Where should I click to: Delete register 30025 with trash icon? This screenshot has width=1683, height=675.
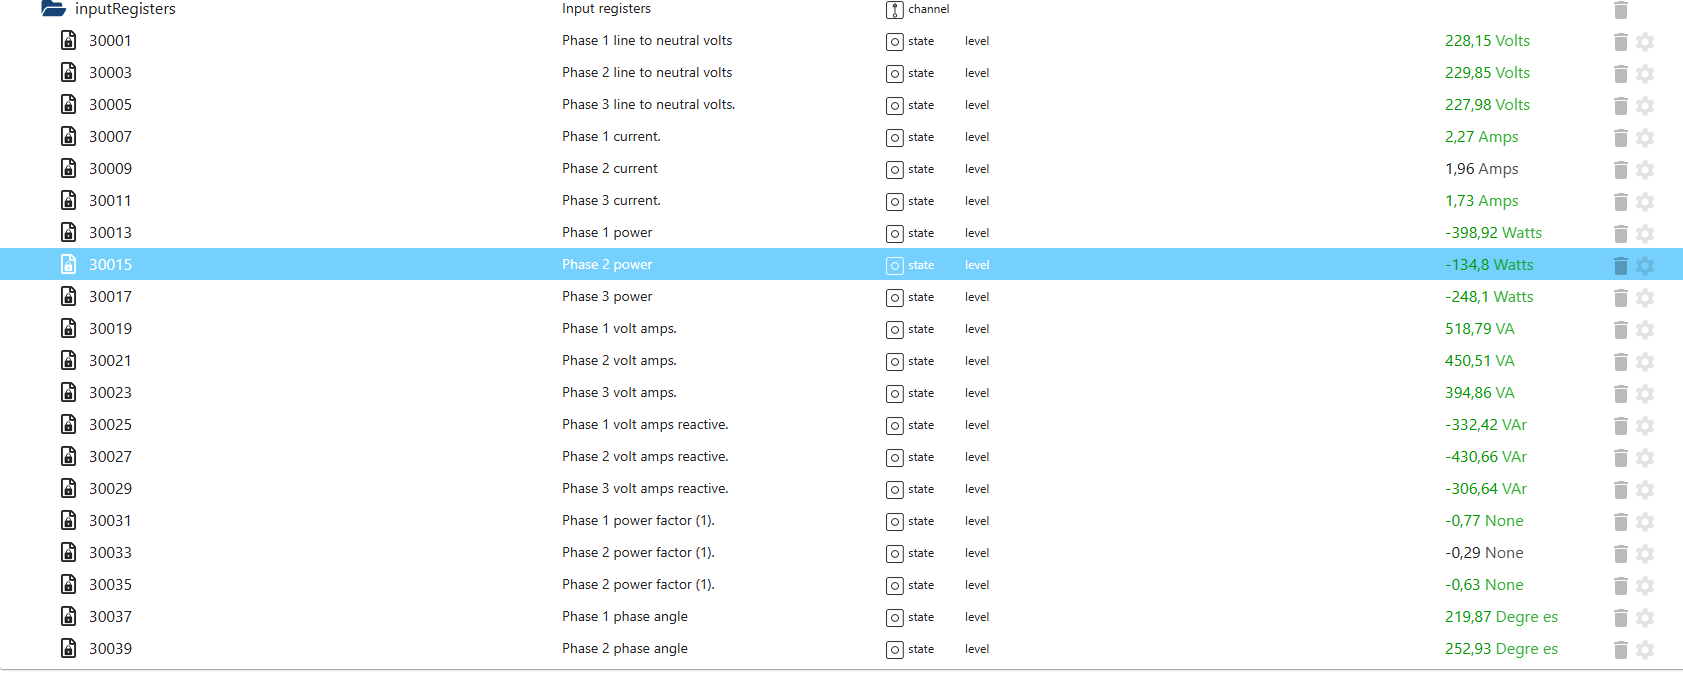point(1620,426)
